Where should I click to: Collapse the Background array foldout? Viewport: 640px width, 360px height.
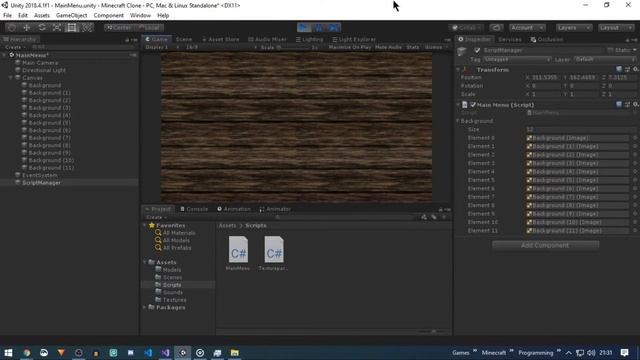coord(458,121)
